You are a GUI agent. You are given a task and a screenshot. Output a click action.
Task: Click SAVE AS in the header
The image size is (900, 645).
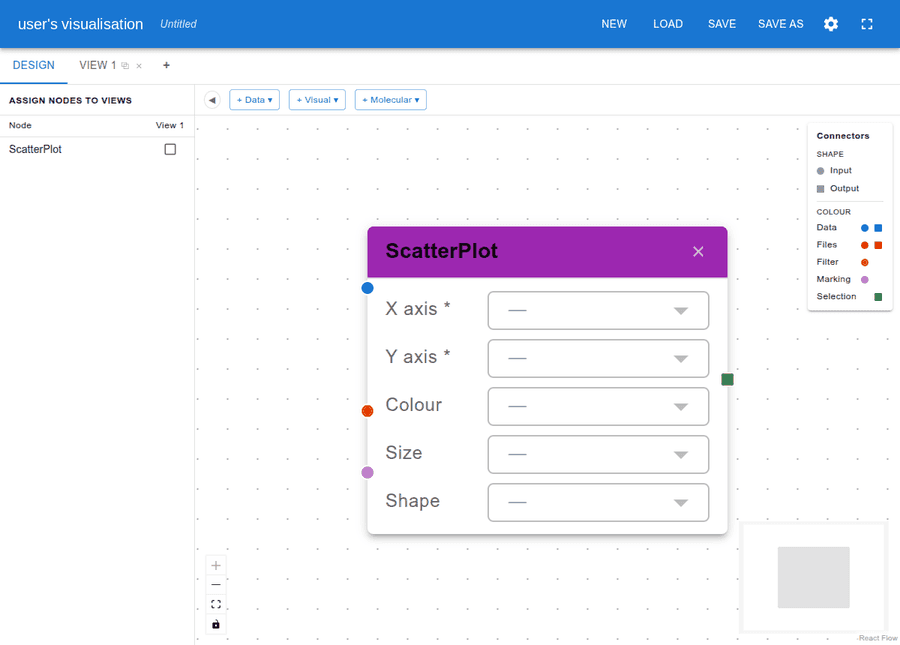pyautogui.click(x=781, y=24)
